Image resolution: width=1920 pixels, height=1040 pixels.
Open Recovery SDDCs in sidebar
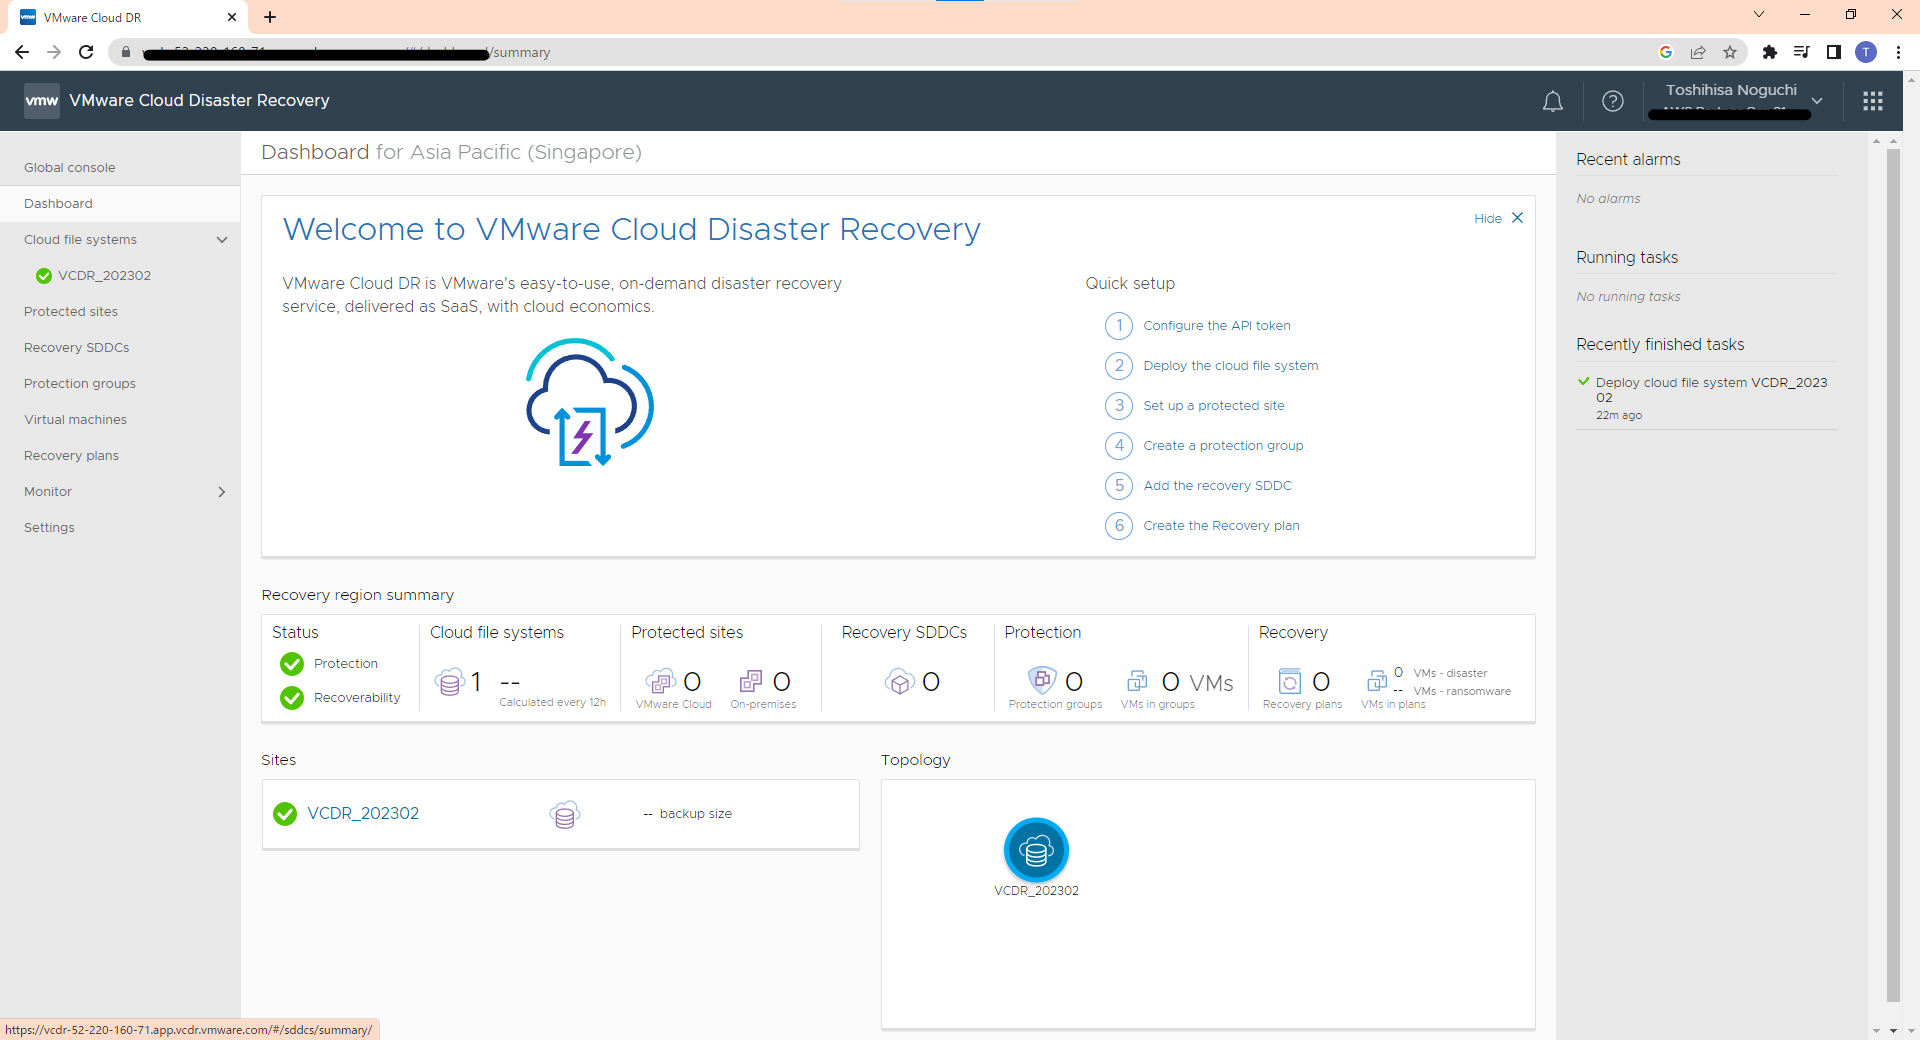[x=77, y=348]
